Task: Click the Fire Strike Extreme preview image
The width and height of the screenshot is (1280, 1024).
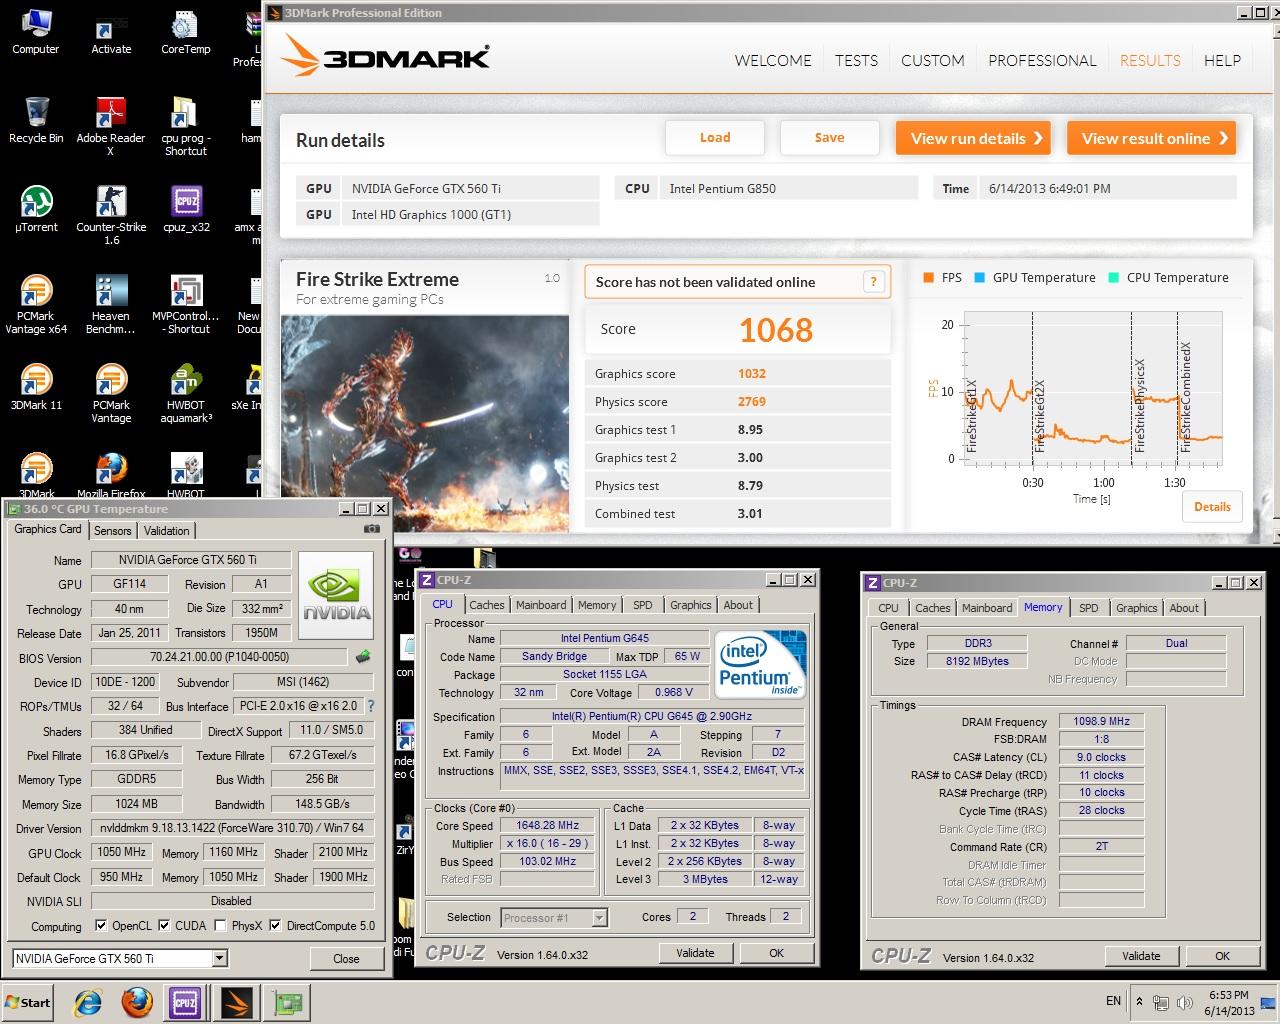Action: pyautogui.click(x=425, y=422)
